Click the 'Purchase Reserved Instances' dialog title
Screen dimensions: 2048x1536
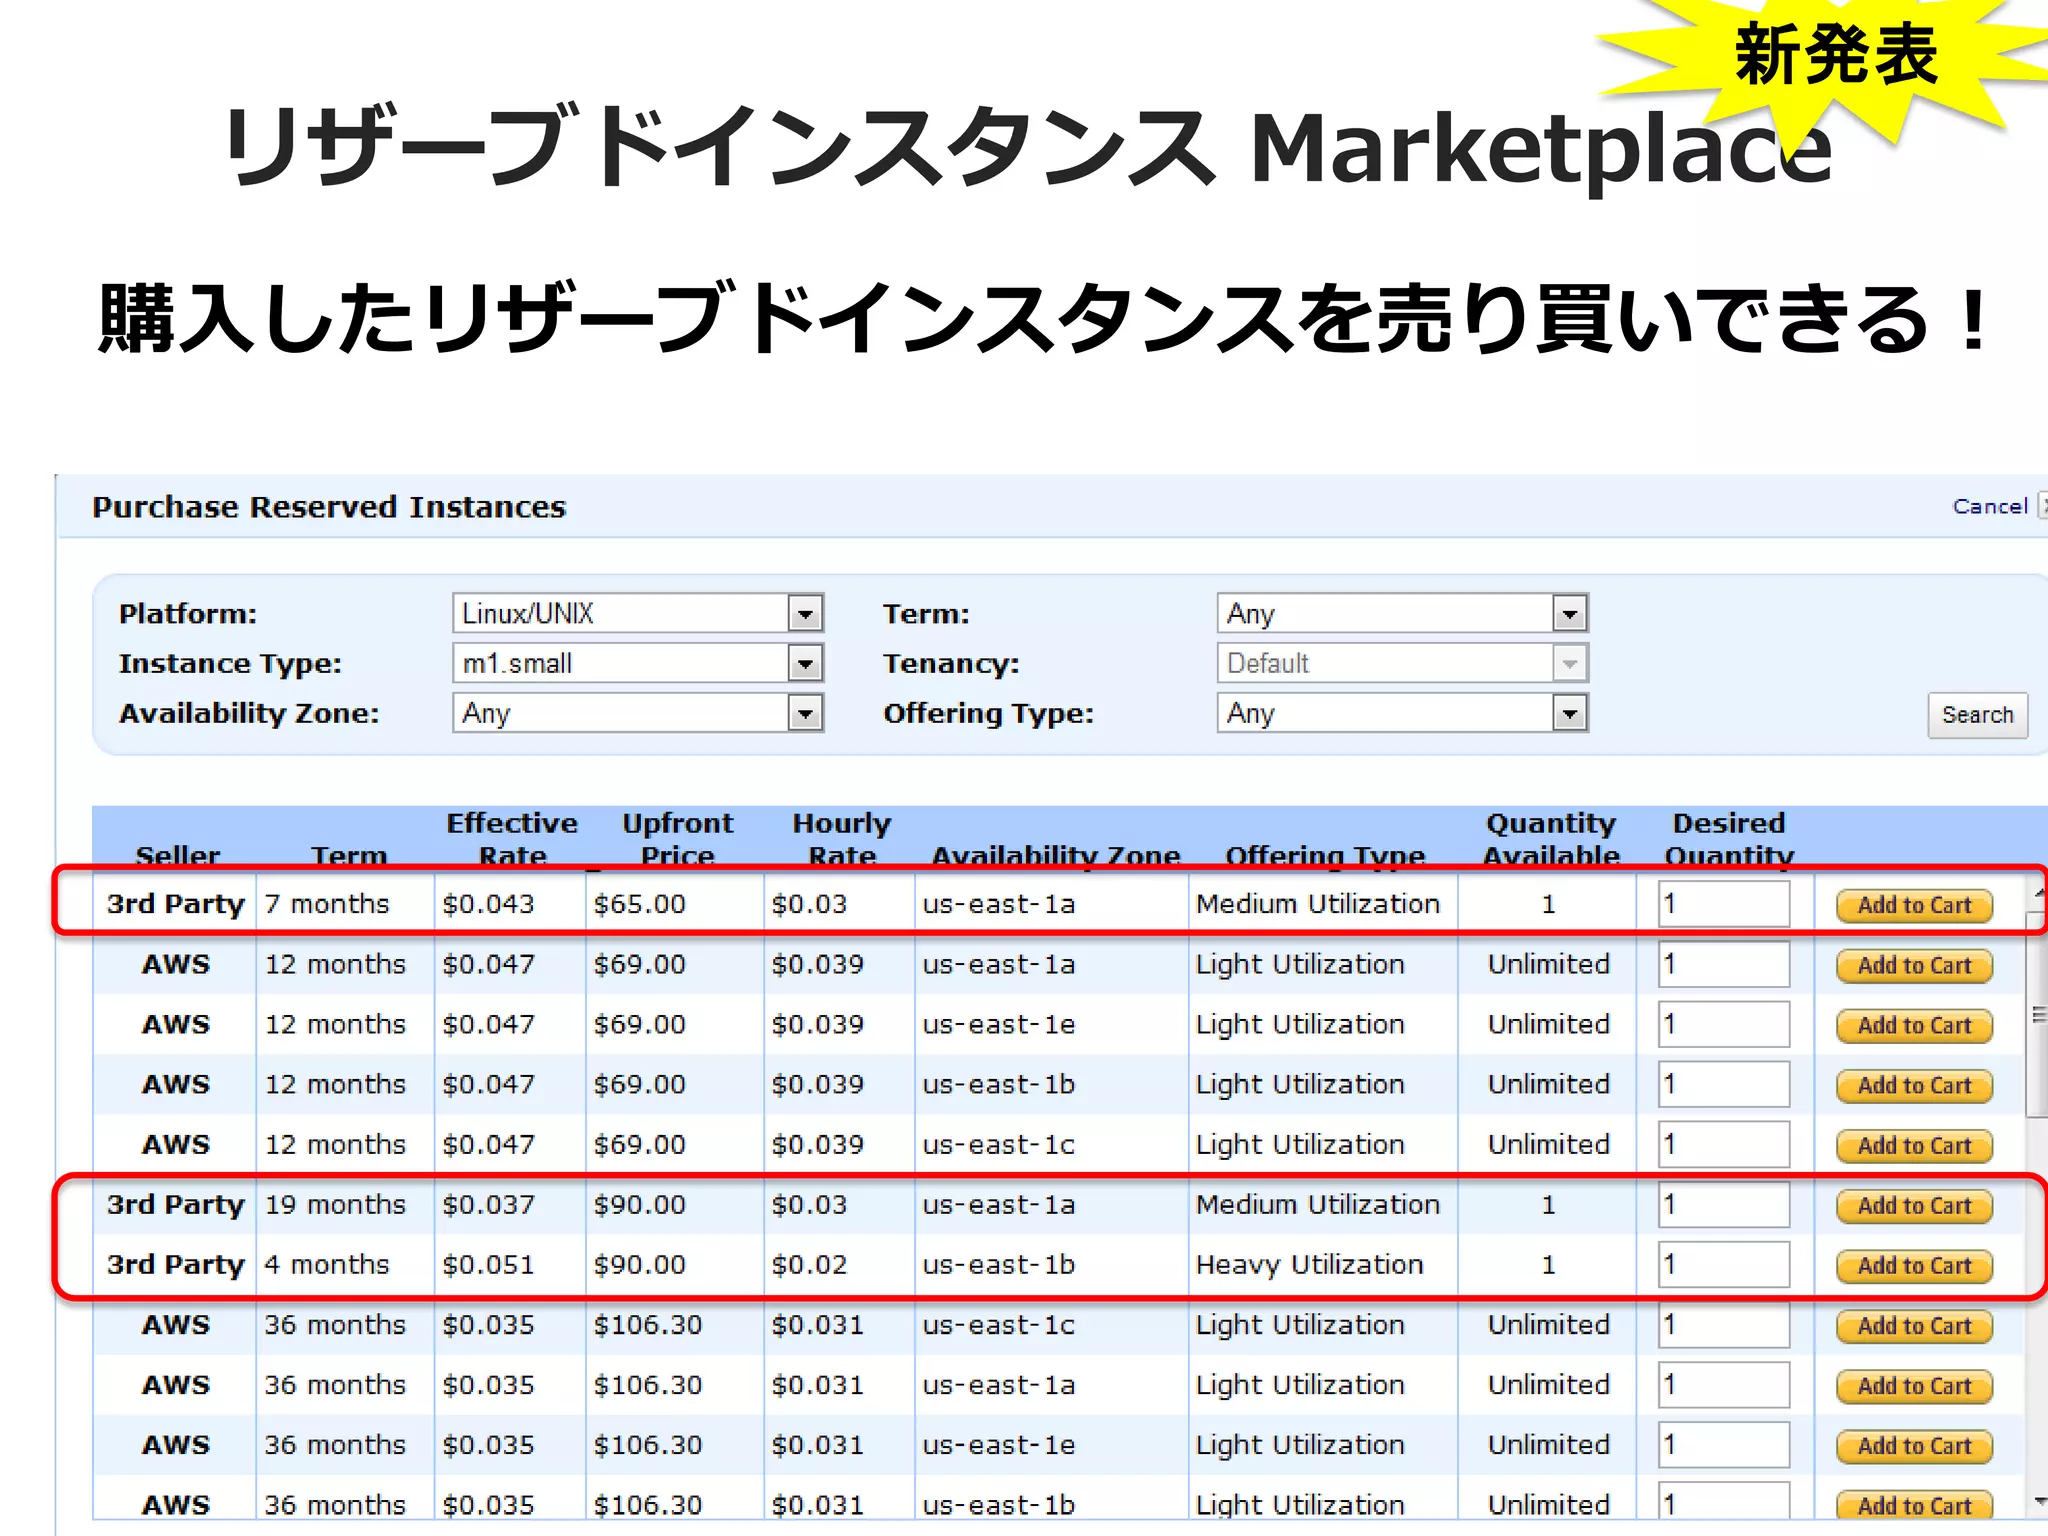(x=329, y=507)
